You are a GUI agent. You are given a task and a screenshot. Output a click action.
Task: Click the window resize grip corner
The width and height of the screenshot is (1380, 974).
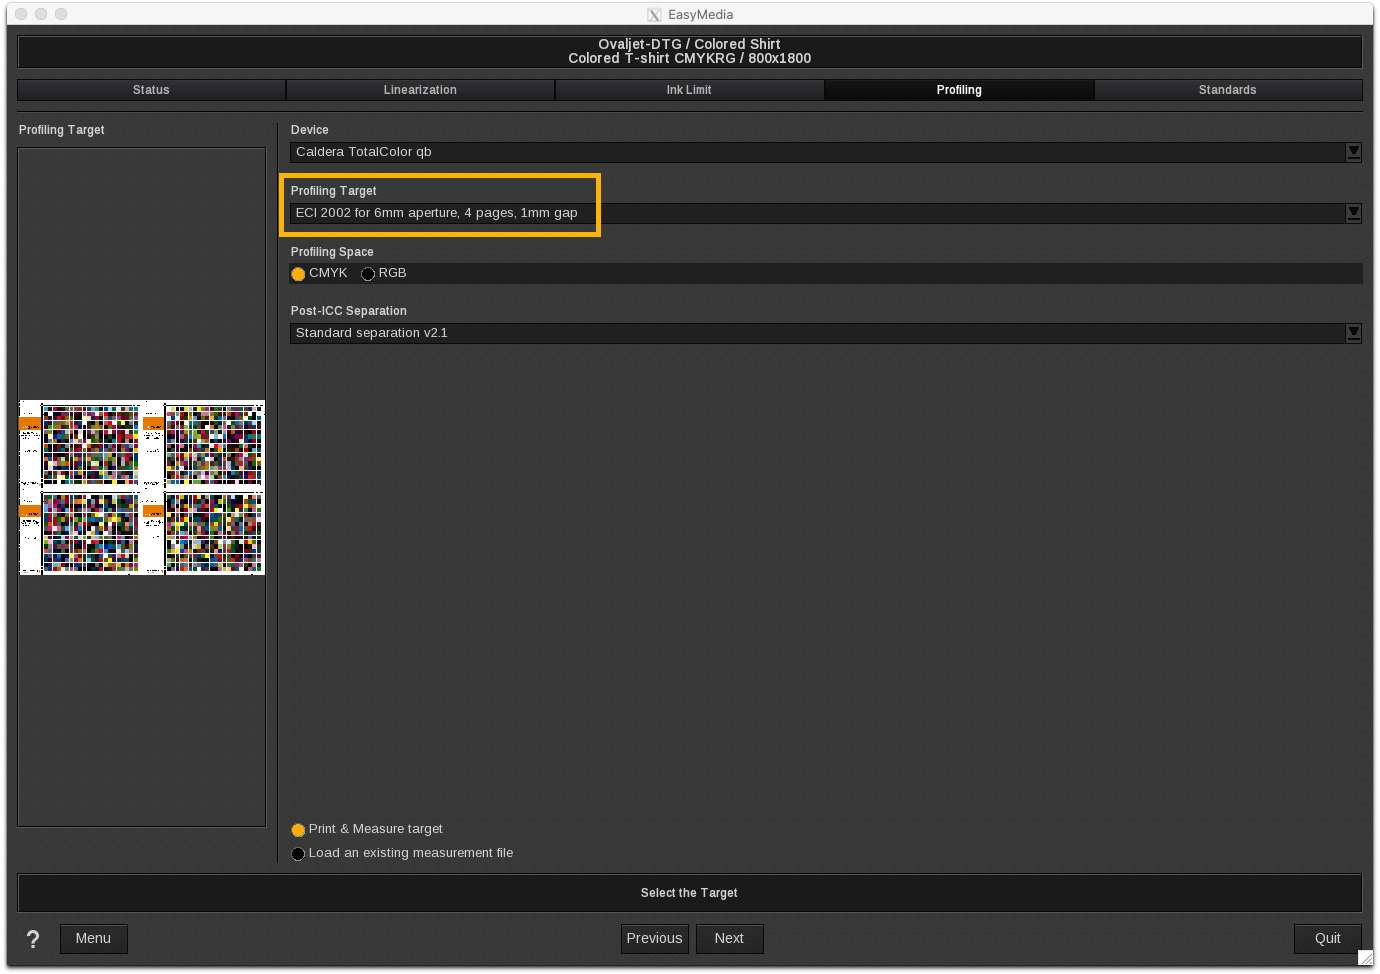pos(1364,958)
